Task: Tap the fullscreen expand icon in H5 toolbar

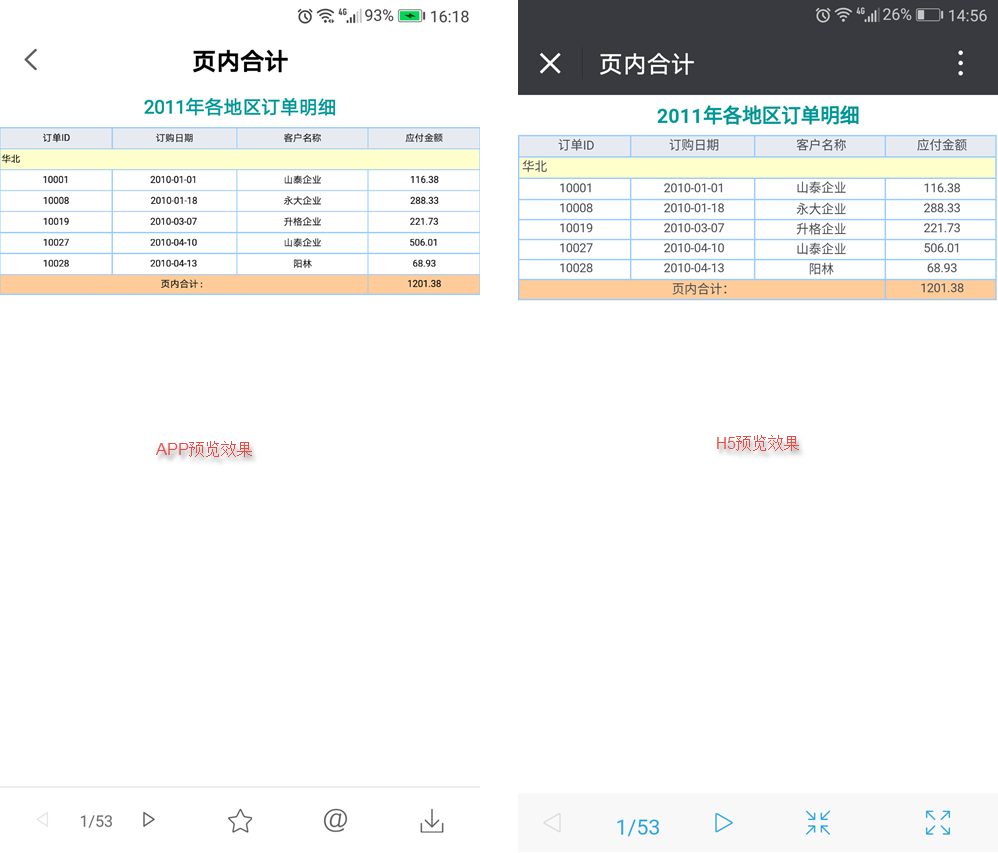Action: 938,822
